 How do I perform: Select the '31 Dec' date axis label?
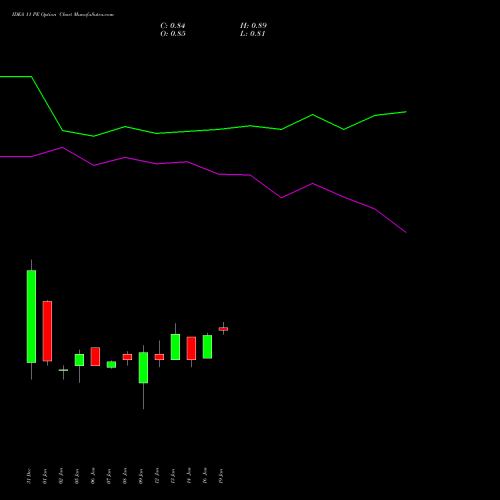tap(29, 476)
